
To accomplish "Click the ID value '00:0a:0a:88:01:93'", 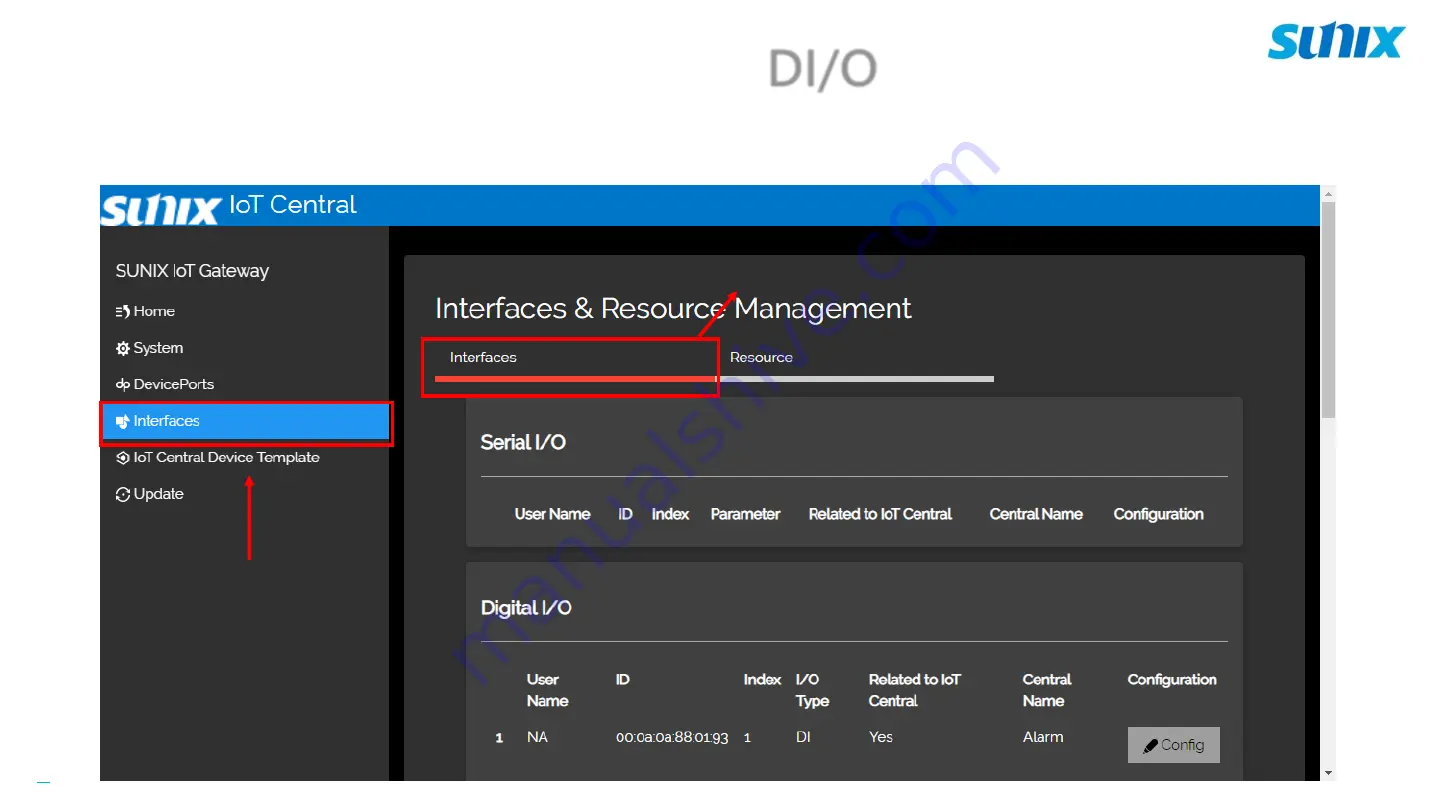I will click(x=672, y=737).
